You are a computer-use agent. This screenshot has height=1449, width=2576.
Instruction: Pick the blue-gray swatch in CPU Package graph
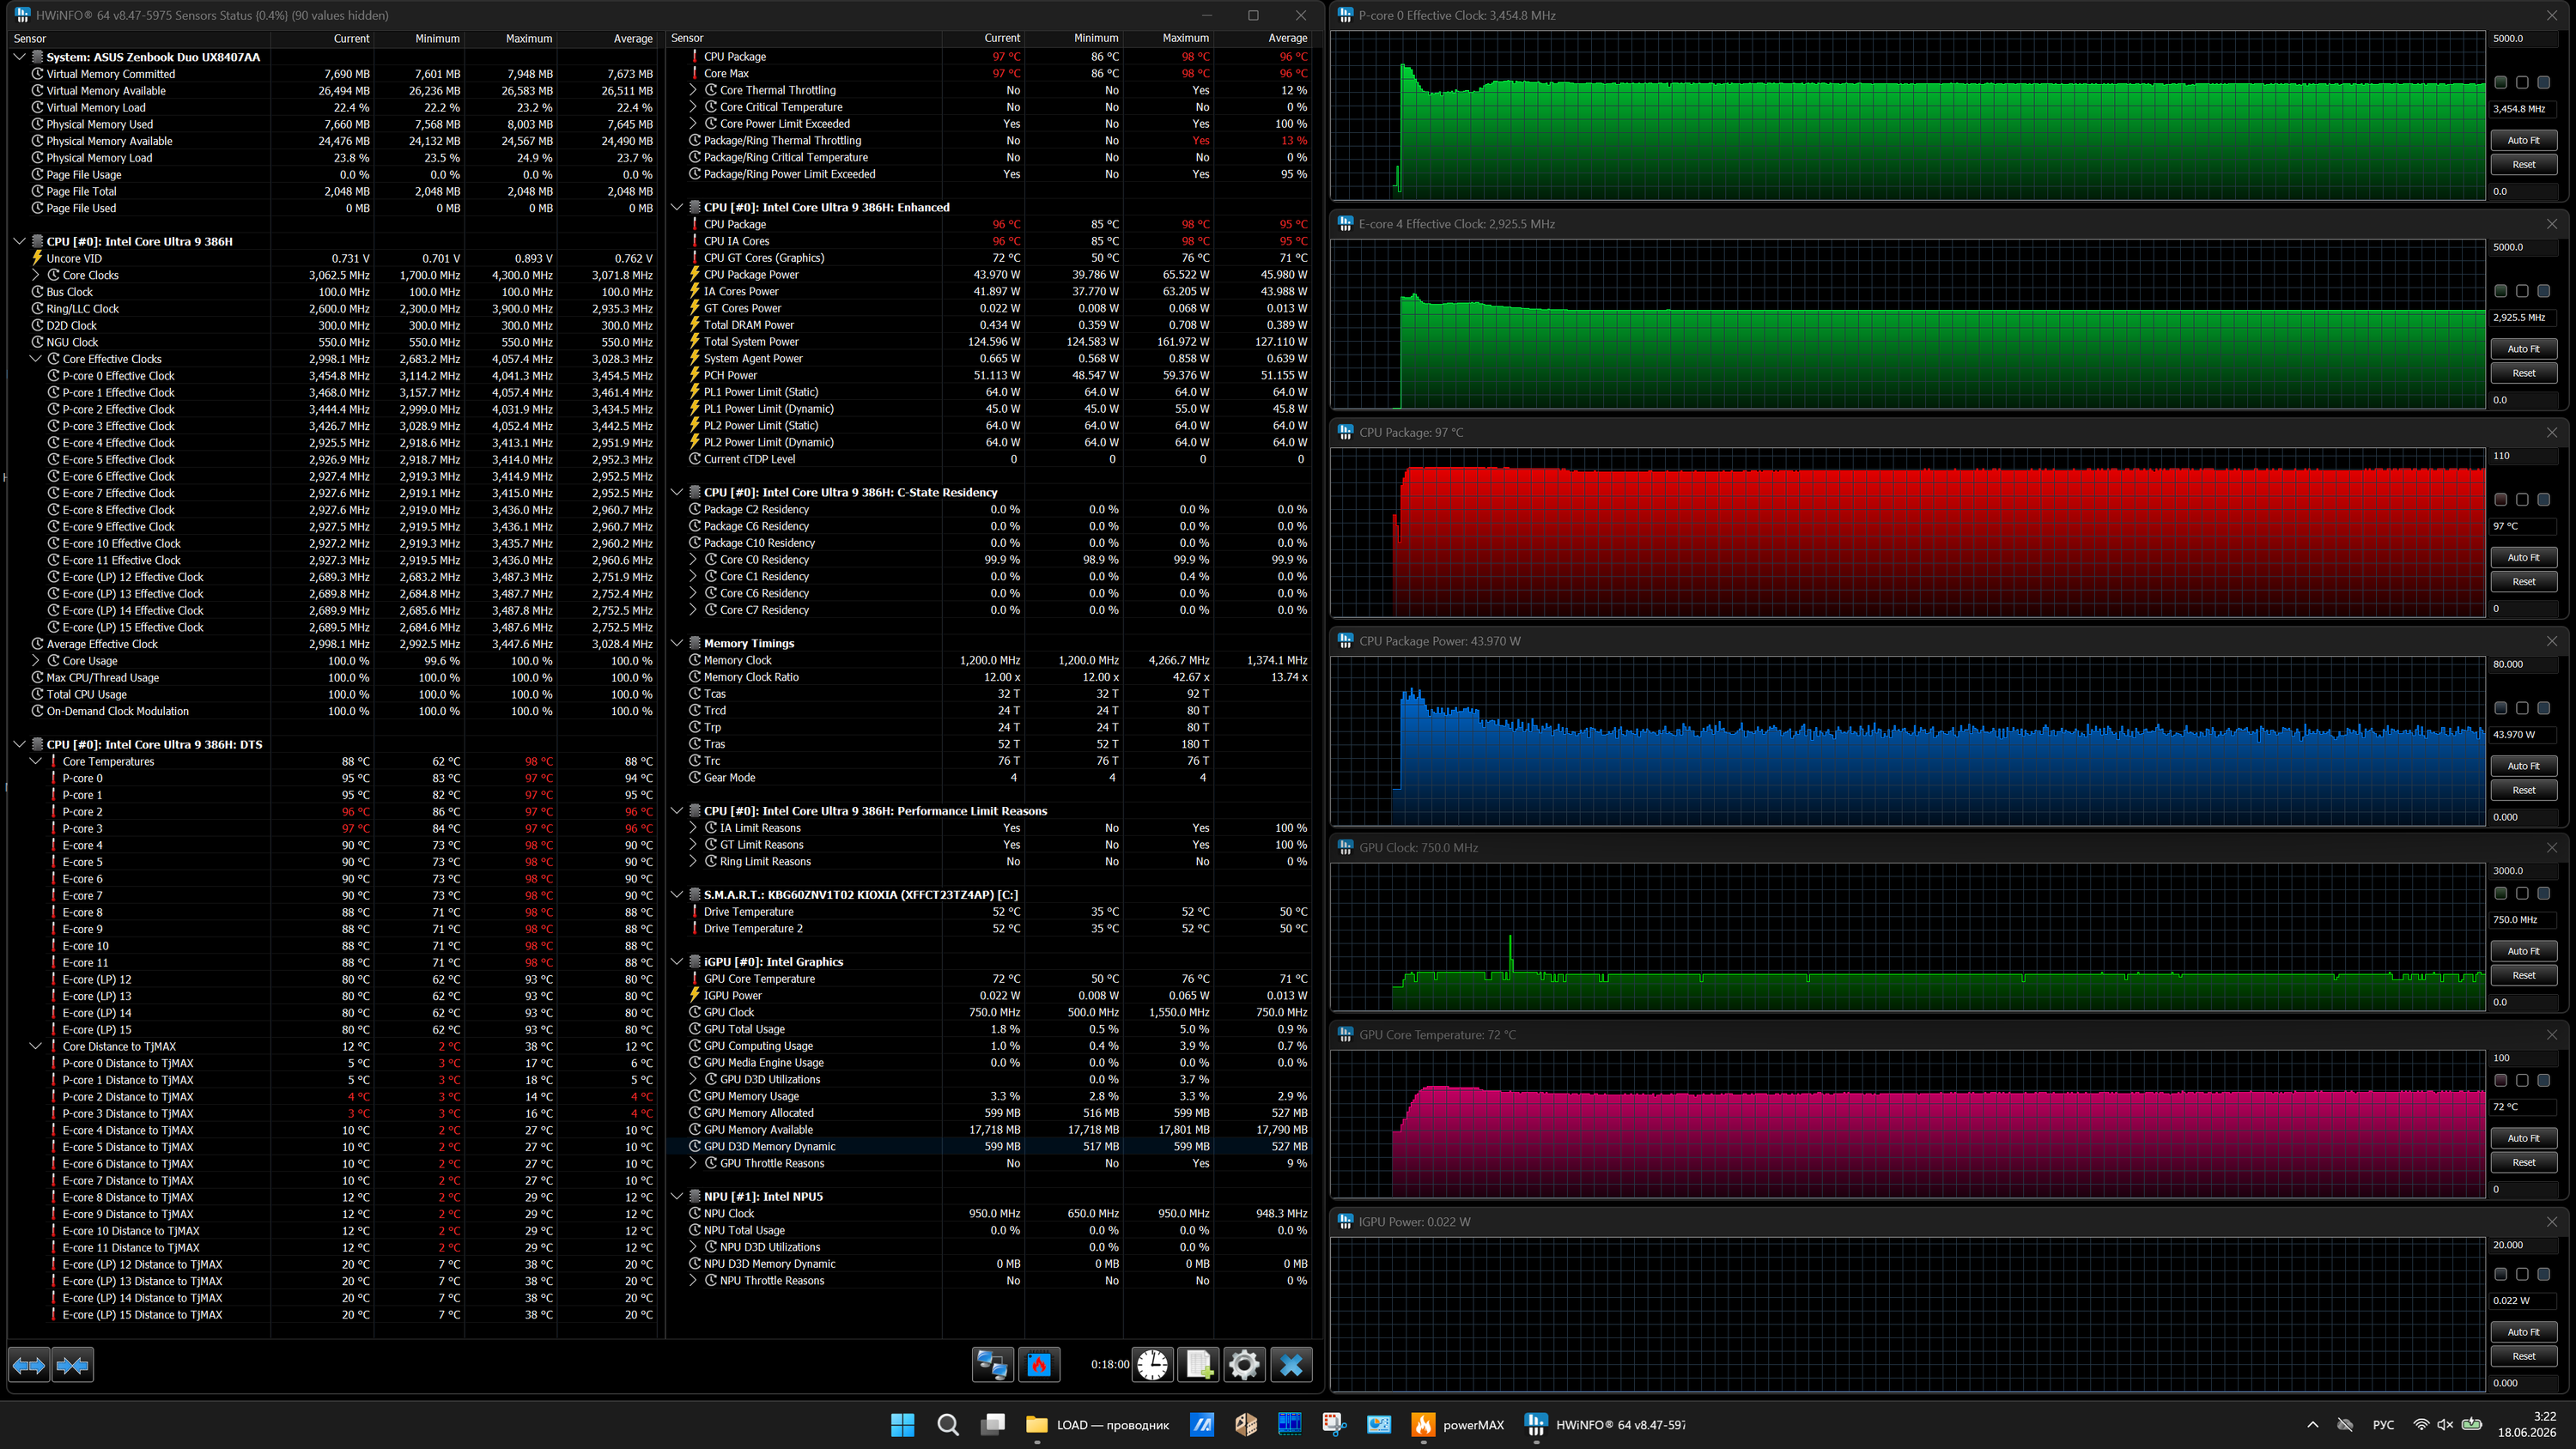[x=2544, y=499]
